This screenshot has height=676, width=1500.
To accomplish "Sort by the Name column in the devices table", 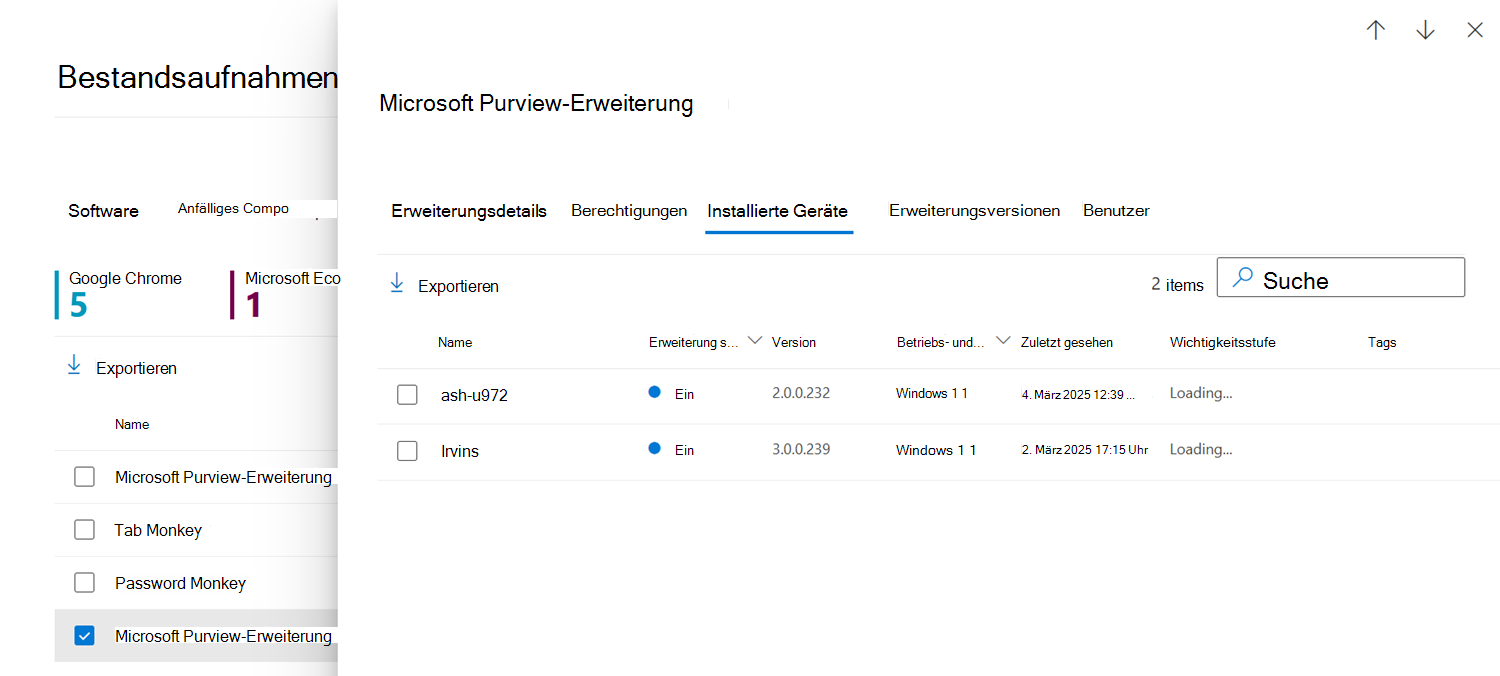I will (455, 342).
